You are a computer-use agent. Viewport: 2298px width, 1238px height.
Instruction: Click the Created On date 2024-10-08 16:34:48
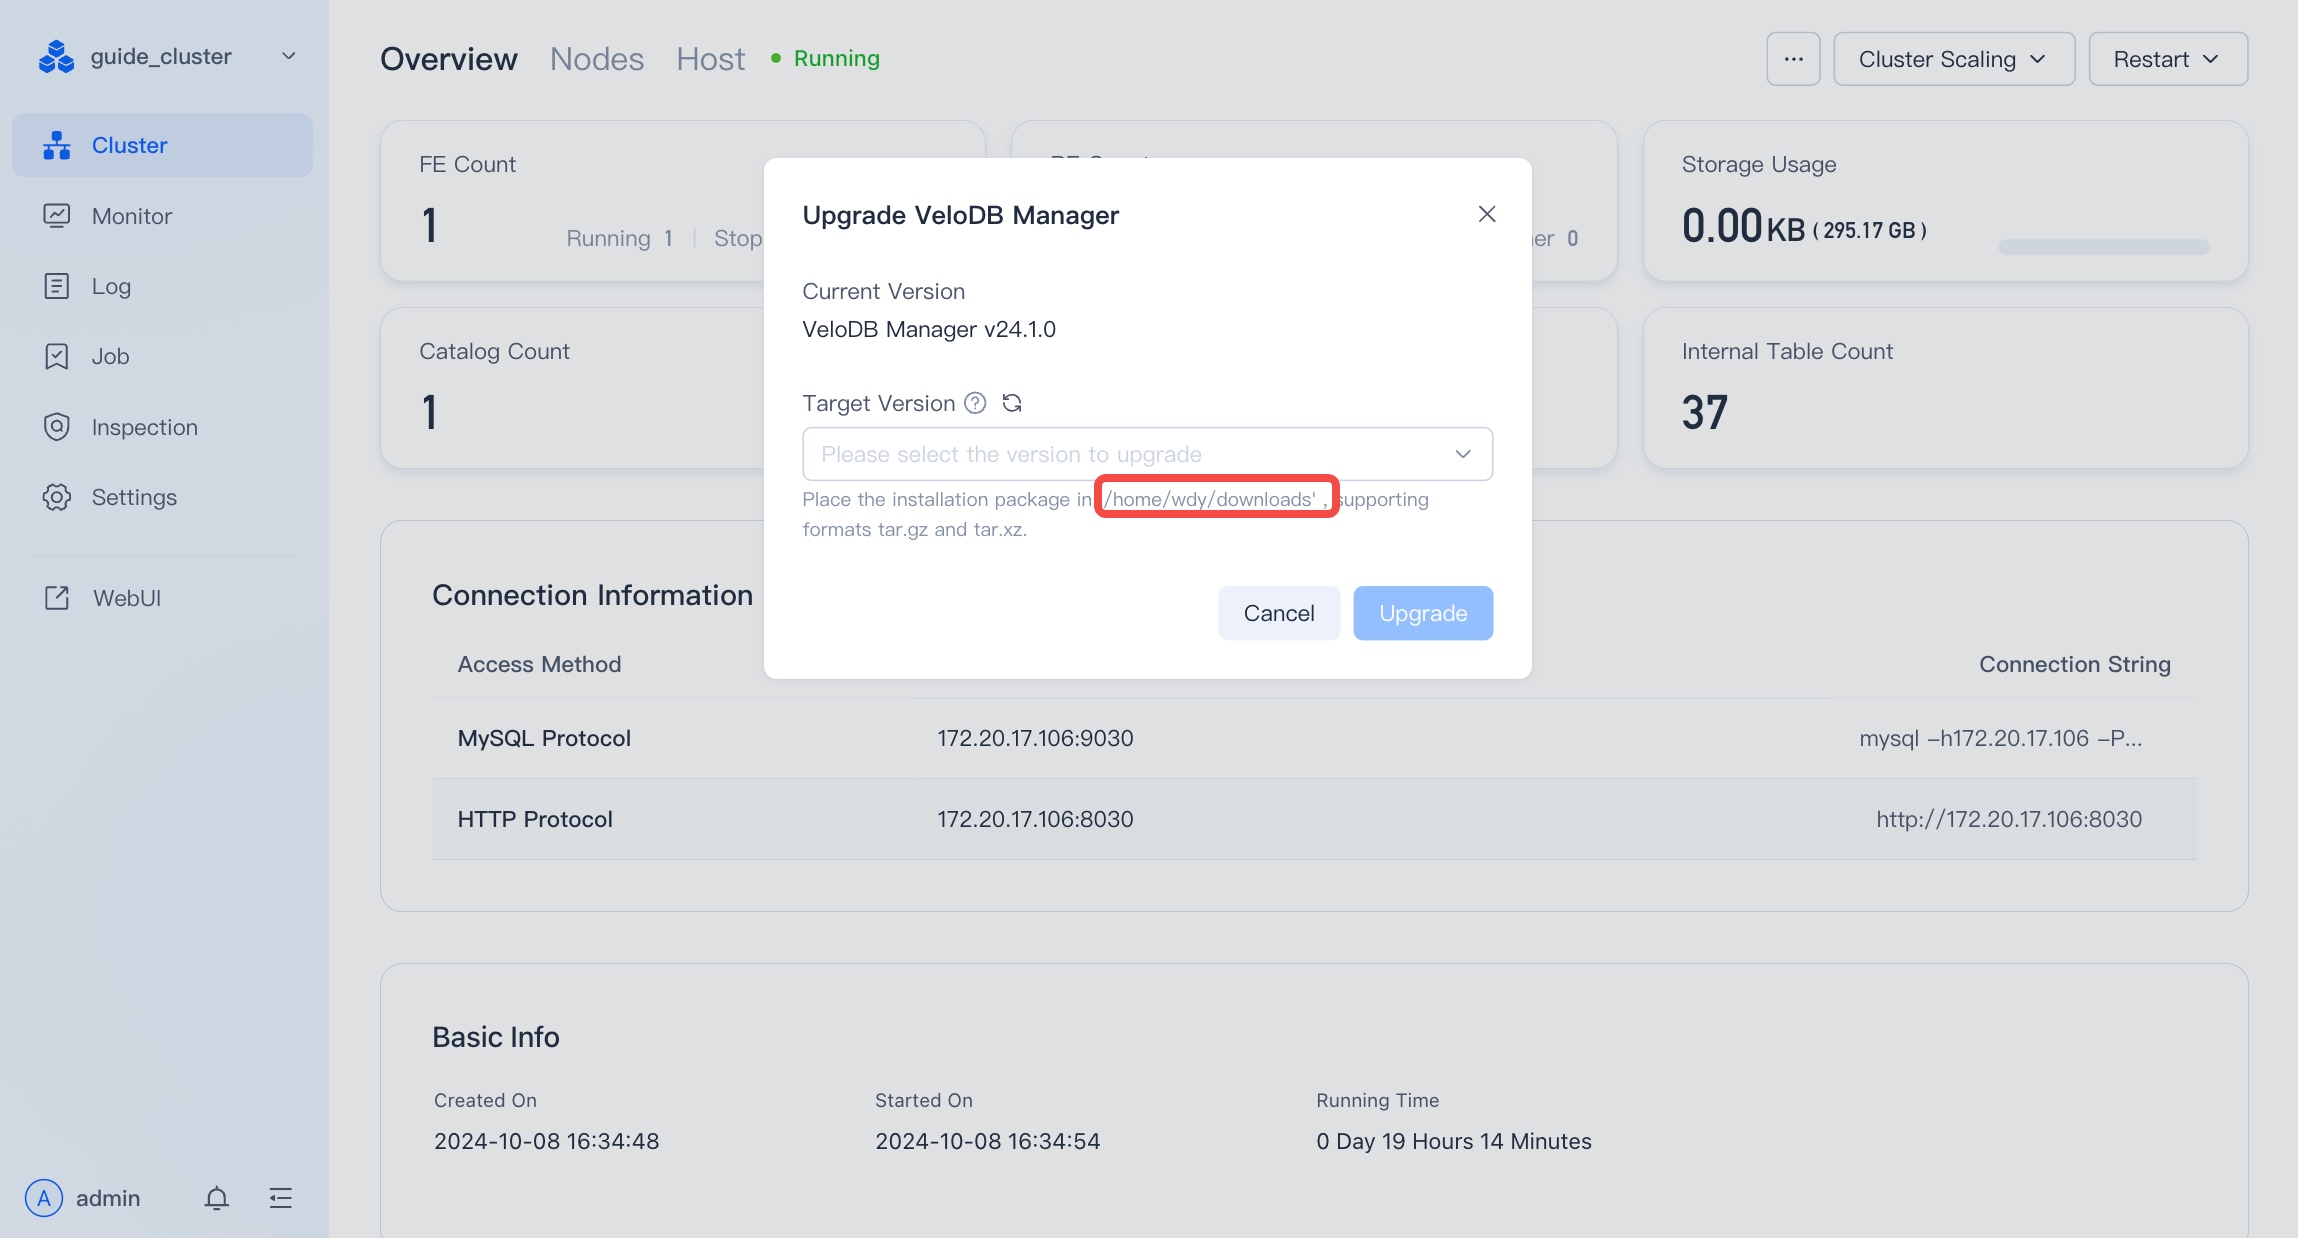tap(547, 1141)
